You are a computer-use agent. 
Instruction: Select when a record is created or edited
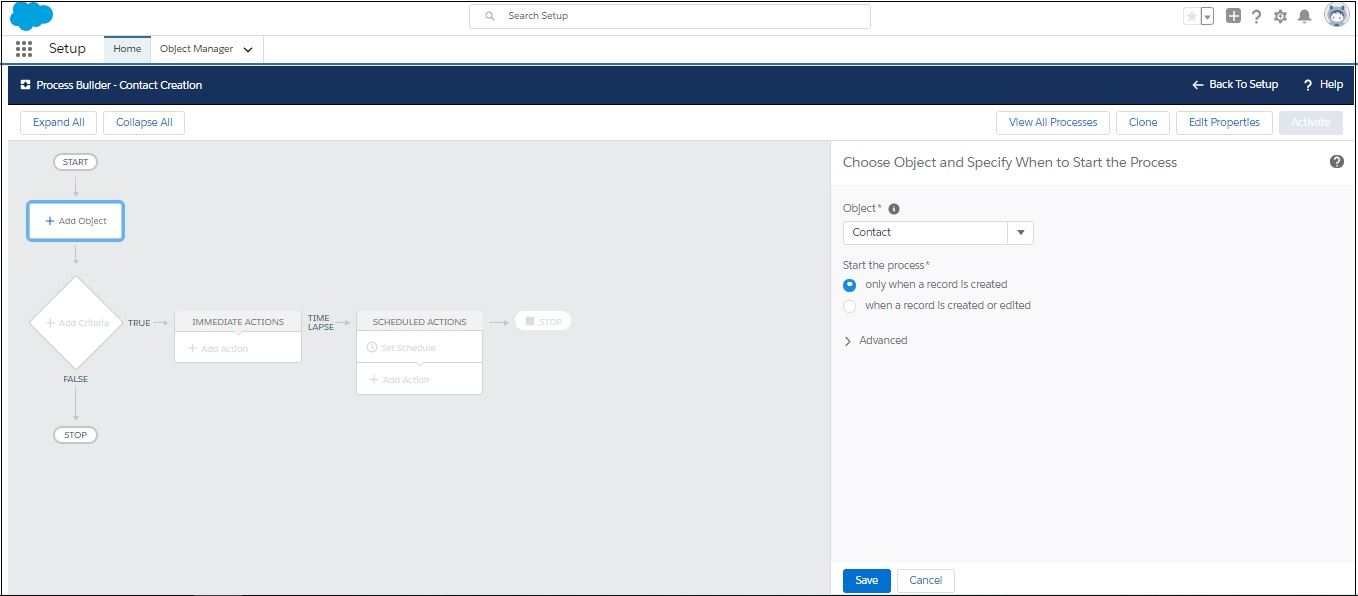coord(850,306)
